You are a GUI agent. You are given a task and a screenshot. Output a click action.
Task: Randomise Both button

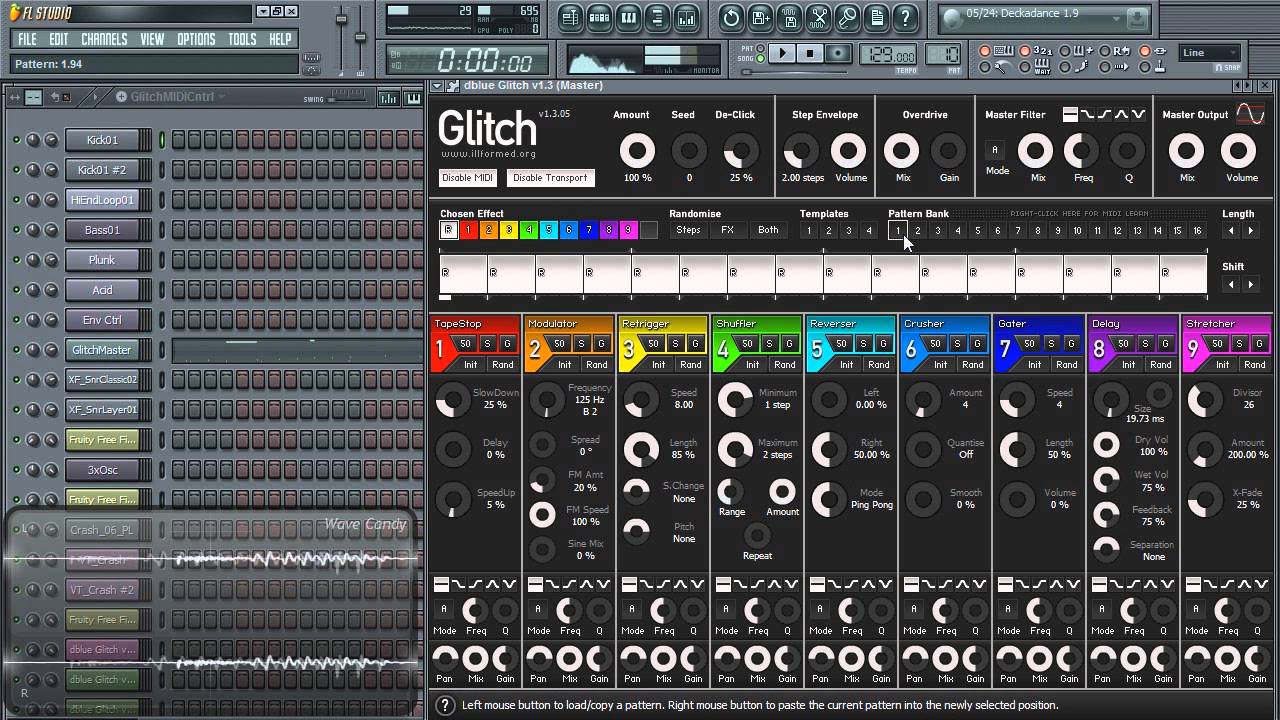point(768,230)
